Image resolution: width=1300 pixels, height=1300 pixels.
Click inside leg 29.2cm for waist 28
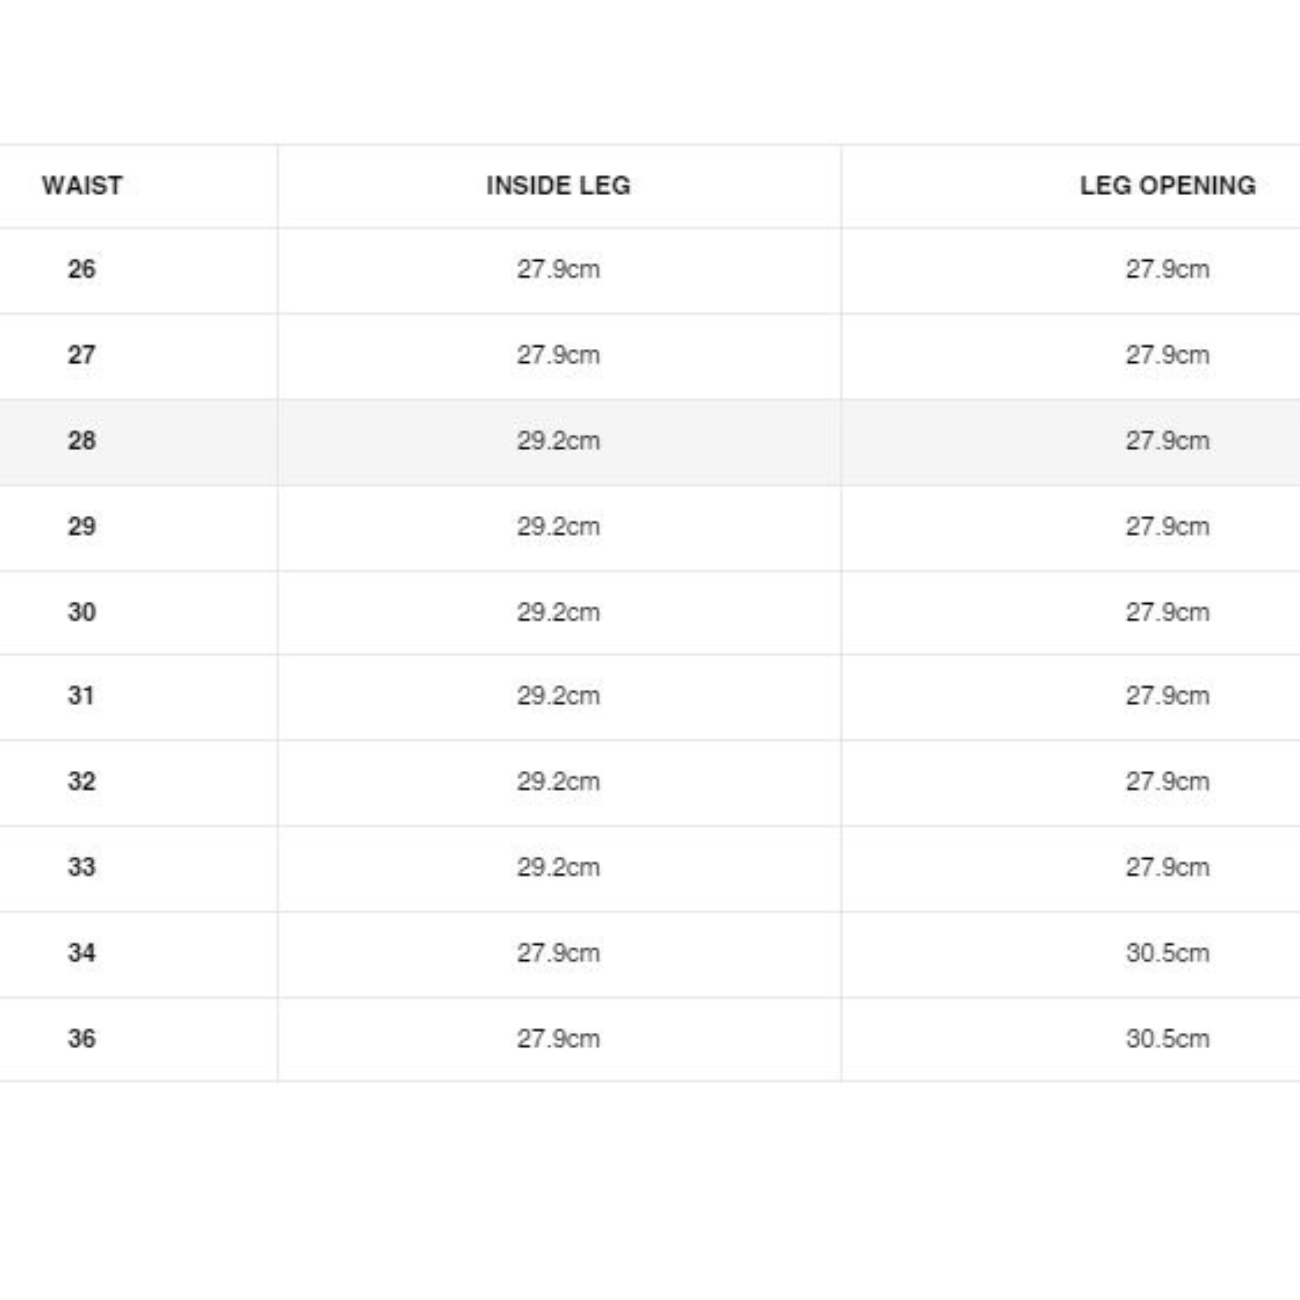[558, 441]
